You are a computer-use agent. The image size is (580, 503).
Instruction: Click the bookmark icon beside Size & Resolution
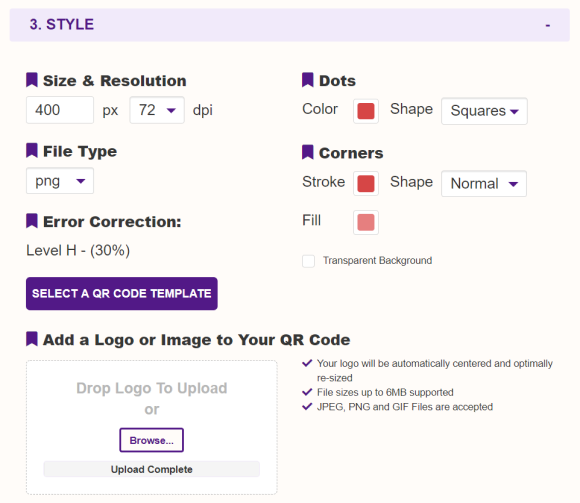[x=32, y=80]
